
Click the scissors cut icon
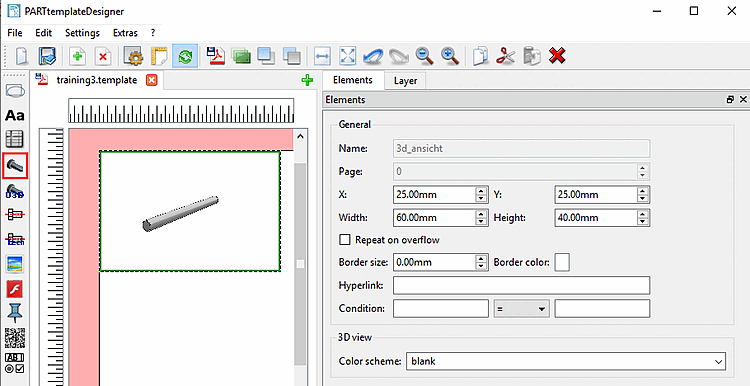505,56
